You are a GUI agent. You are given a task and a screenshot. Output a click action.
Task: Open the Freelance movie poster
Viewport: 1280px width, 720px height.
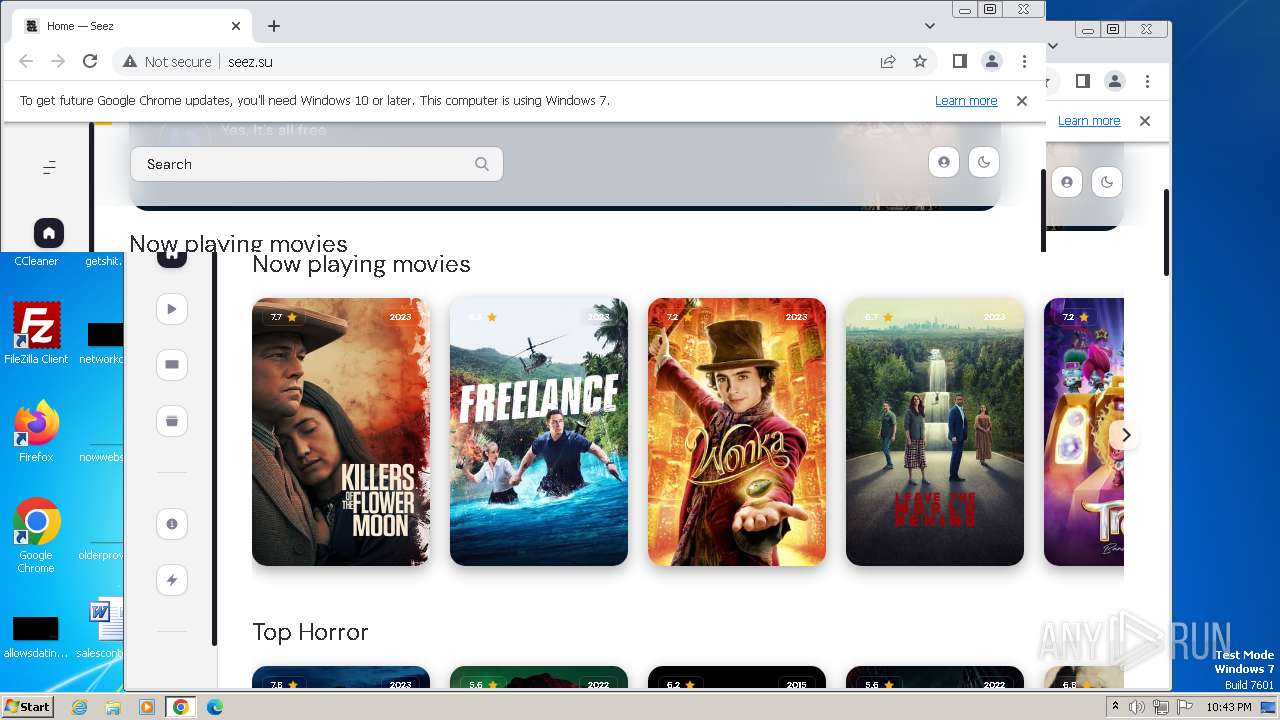pos(539,432)
